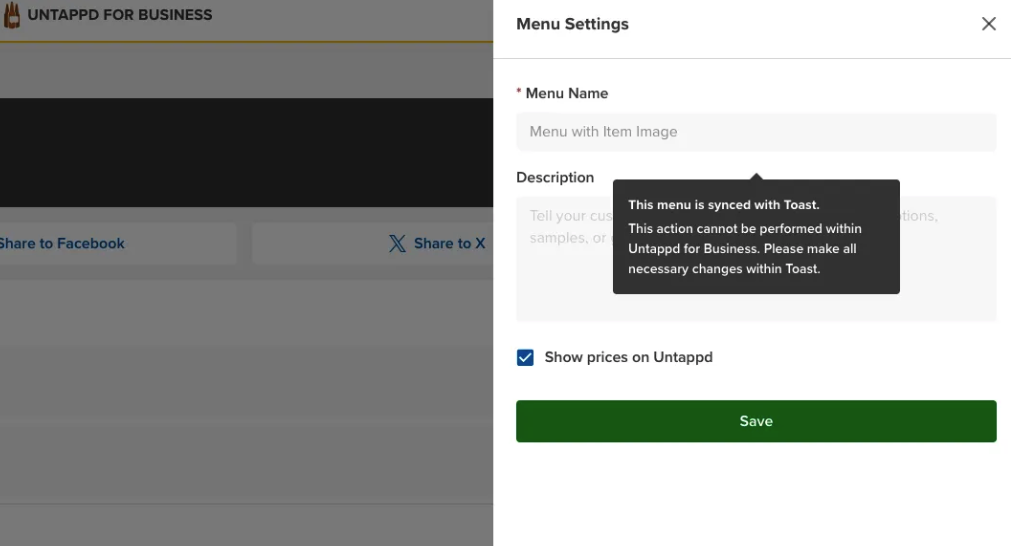This screenshot has height=546, width=1011.
Task: Toggle Show prices on Untappd checkbox
Action: [525, 357]
